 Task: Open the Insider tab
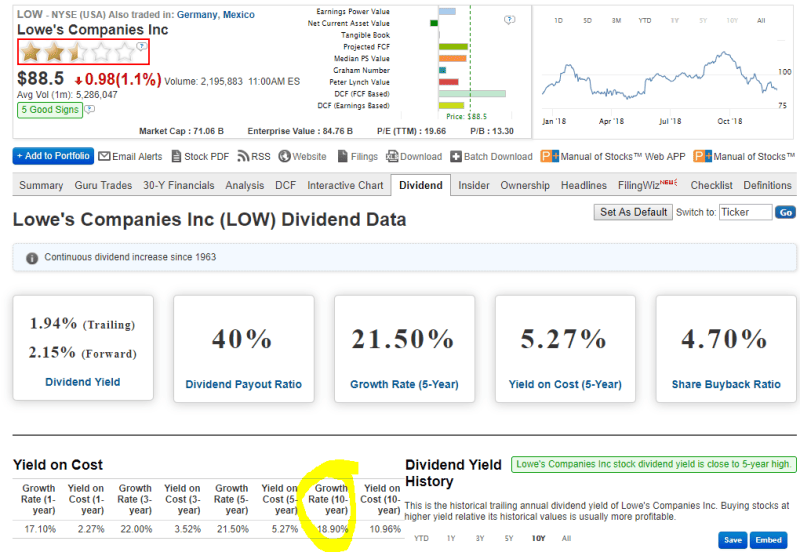(473, 185)
